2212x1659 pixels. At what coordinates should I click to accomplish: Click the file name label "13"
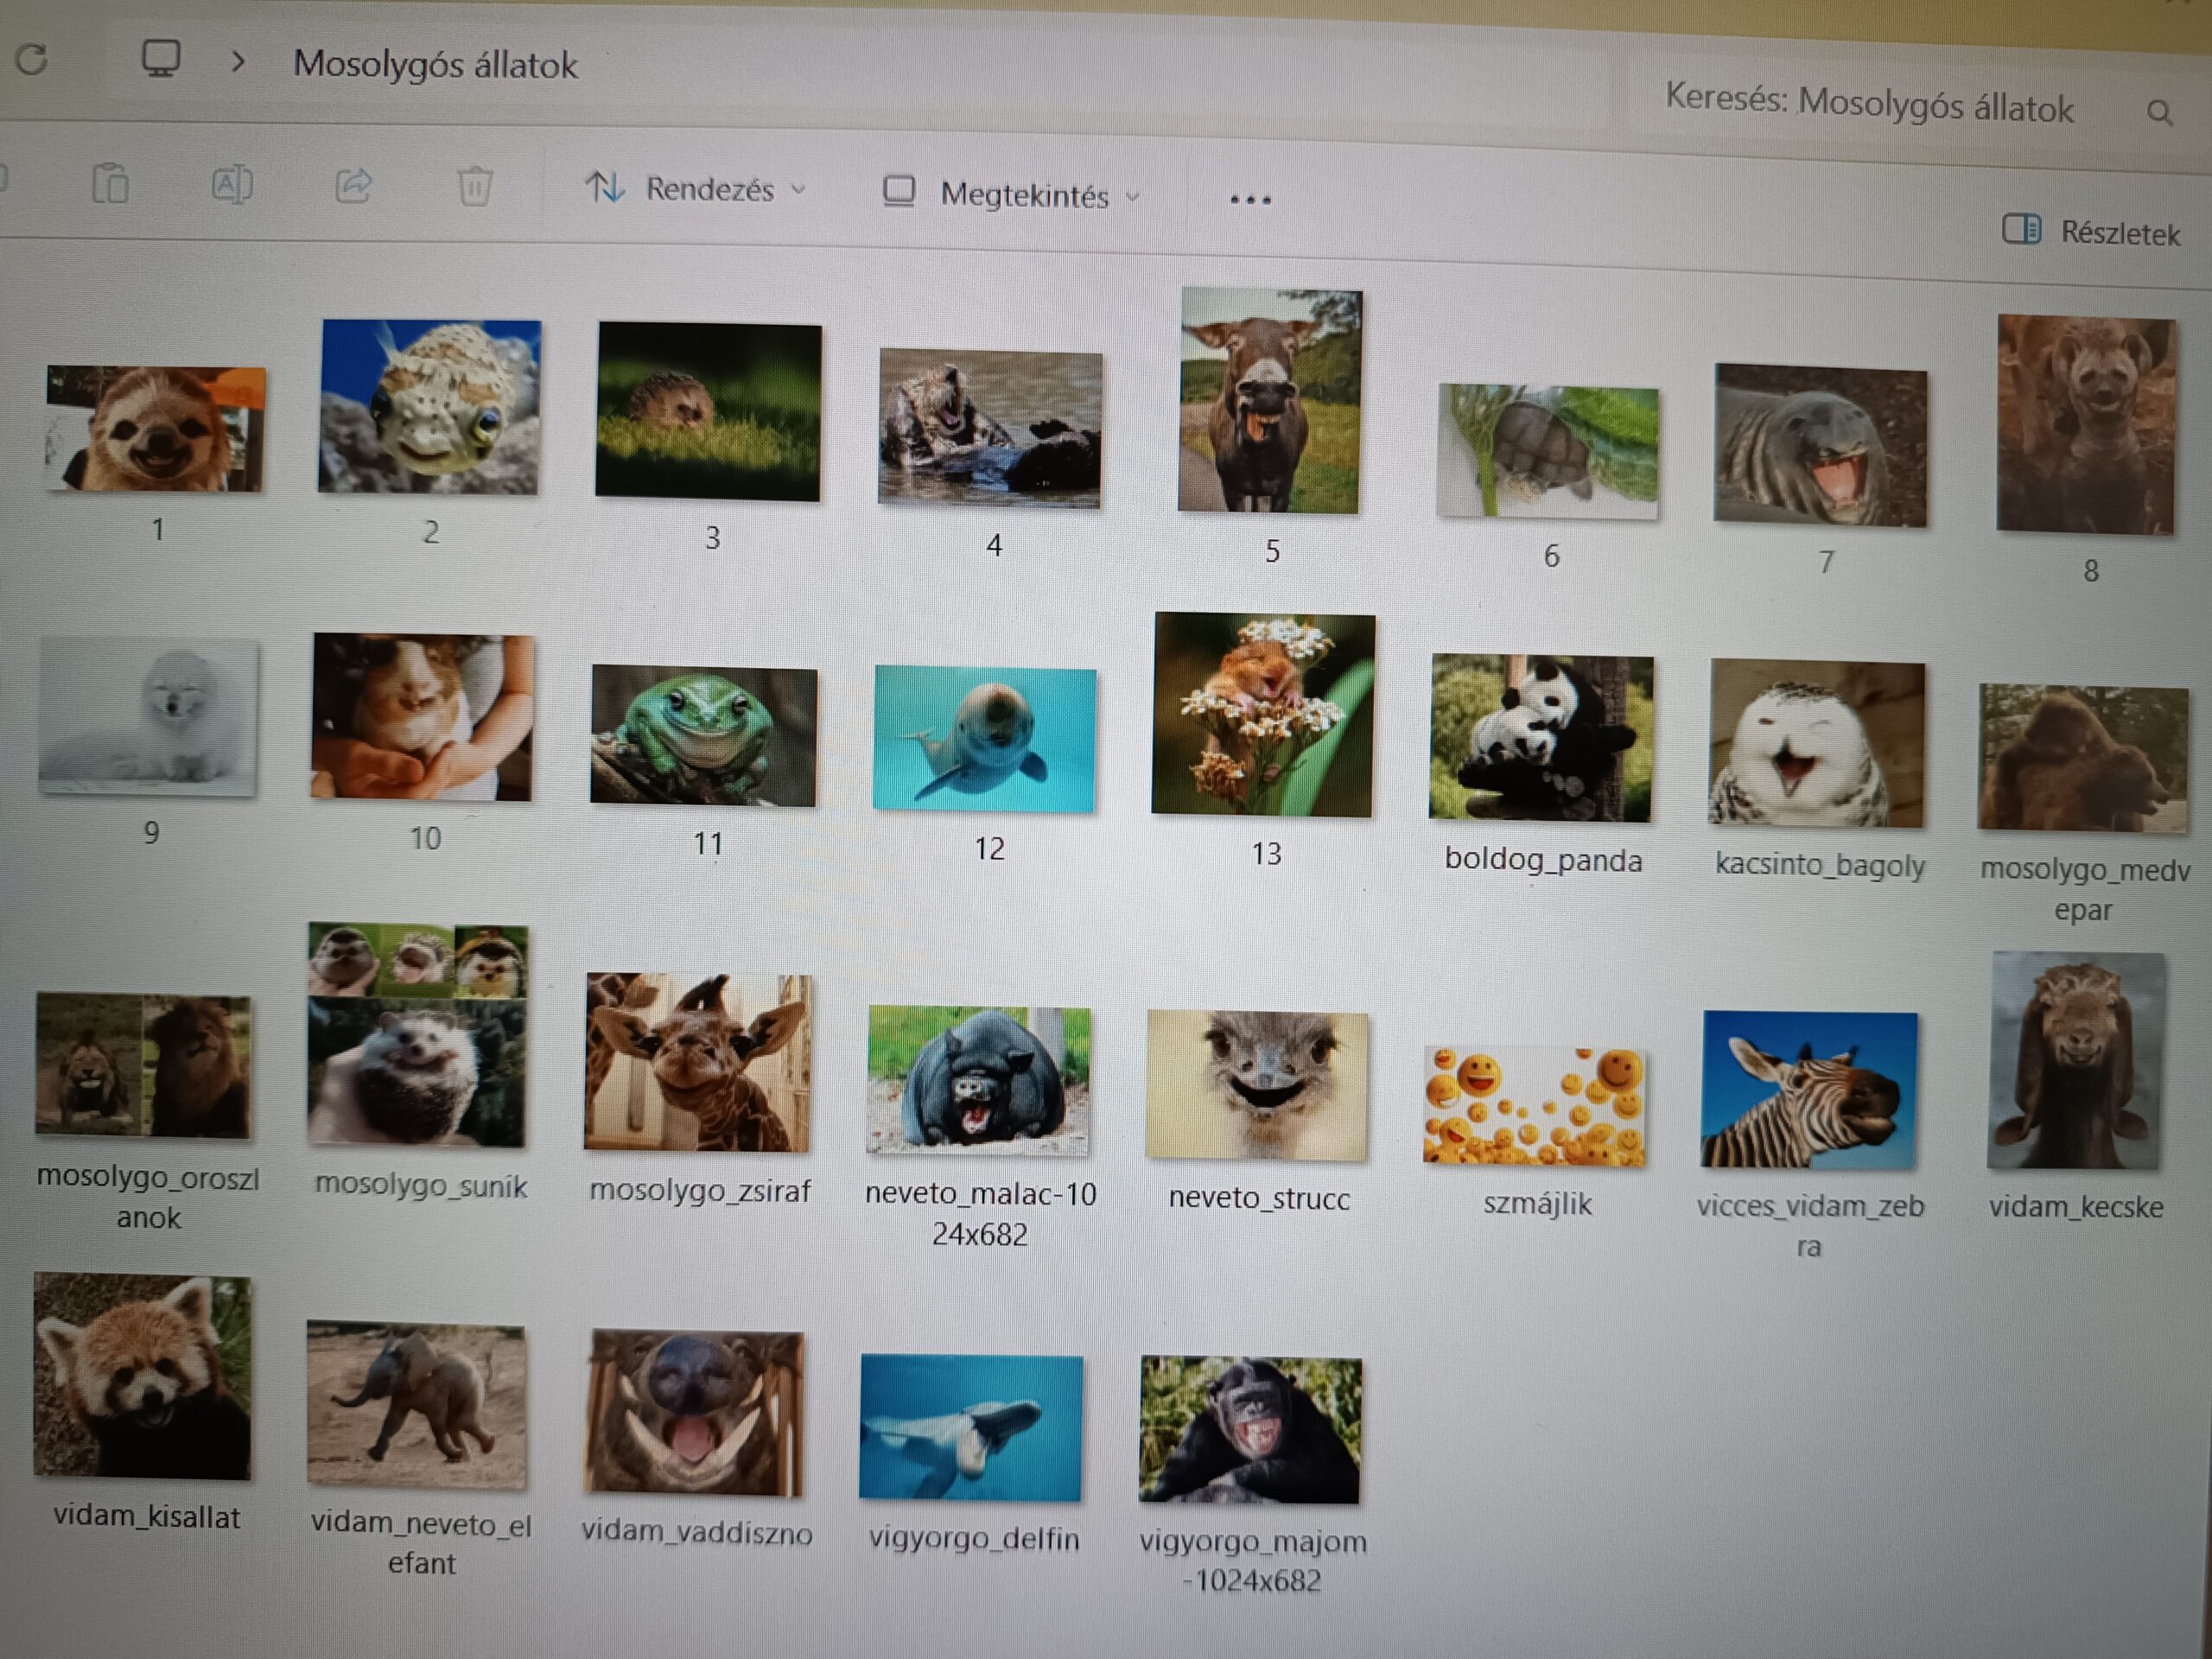click(x=1266, y=854)
